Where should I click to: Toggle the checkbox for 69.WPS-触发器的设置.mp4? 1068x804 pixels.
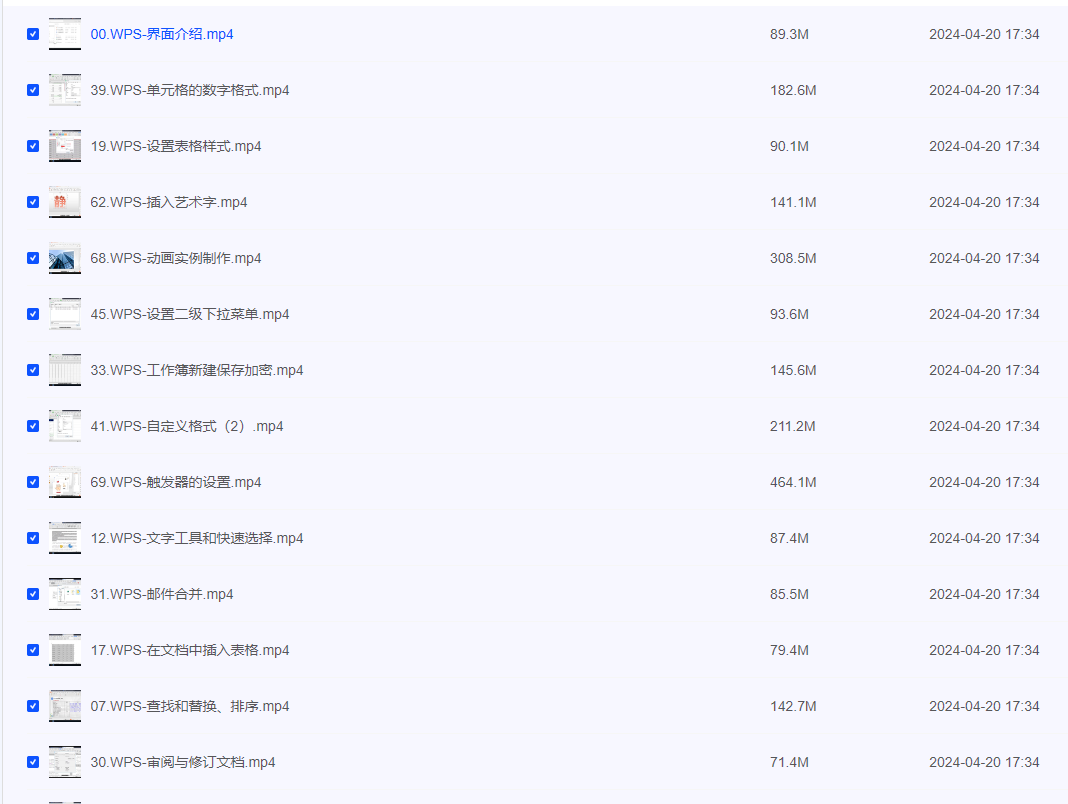coord(33,482)
